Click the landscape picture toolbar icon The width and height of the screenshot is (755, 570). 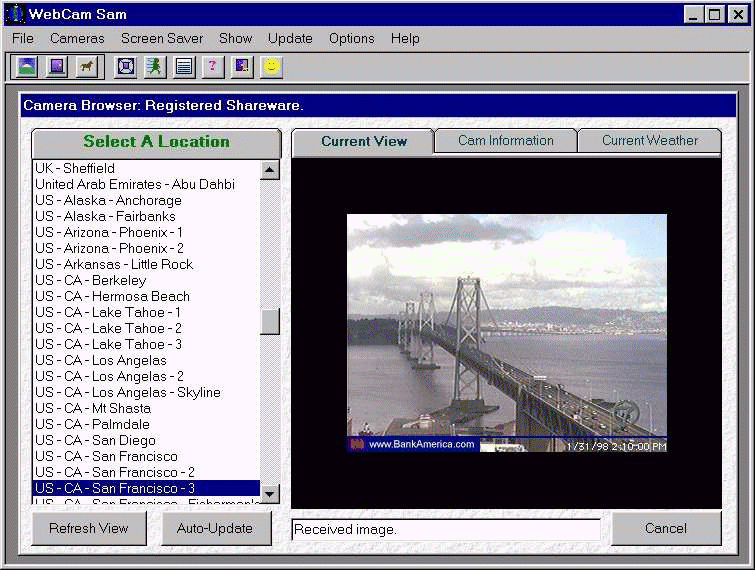click(26, 67)
